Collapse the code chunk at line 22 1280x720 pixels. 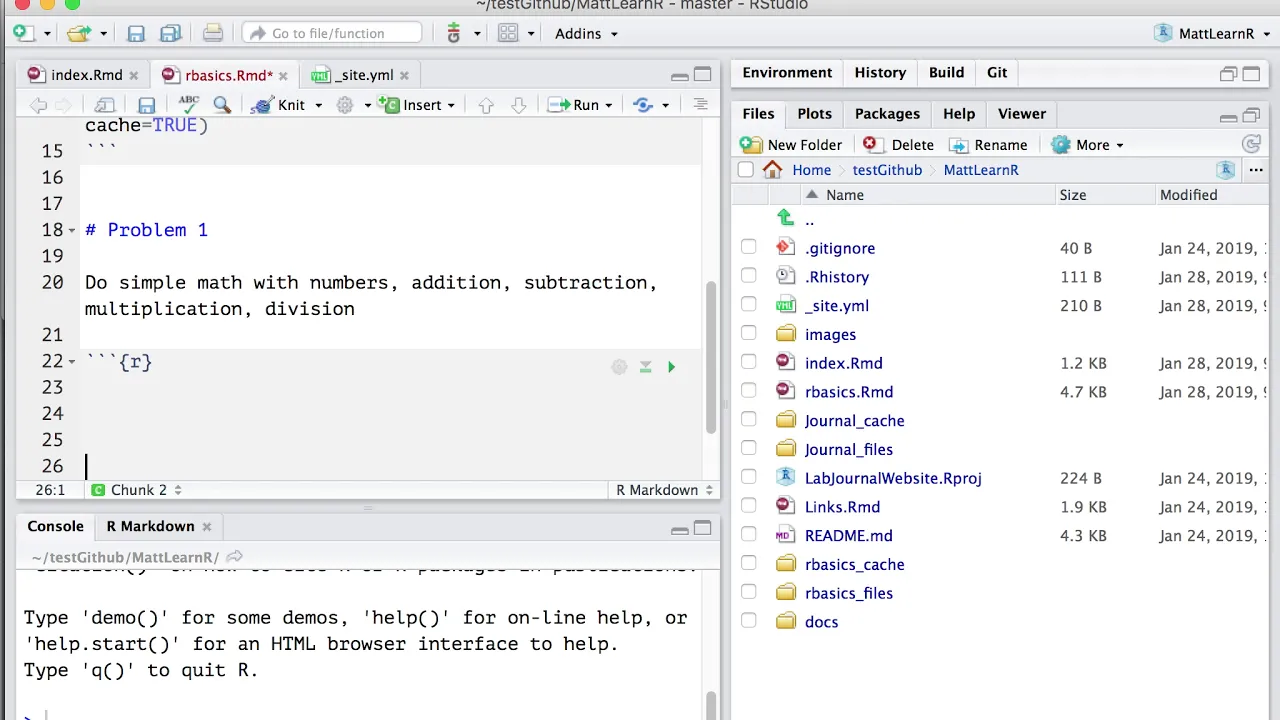point(72,362)
